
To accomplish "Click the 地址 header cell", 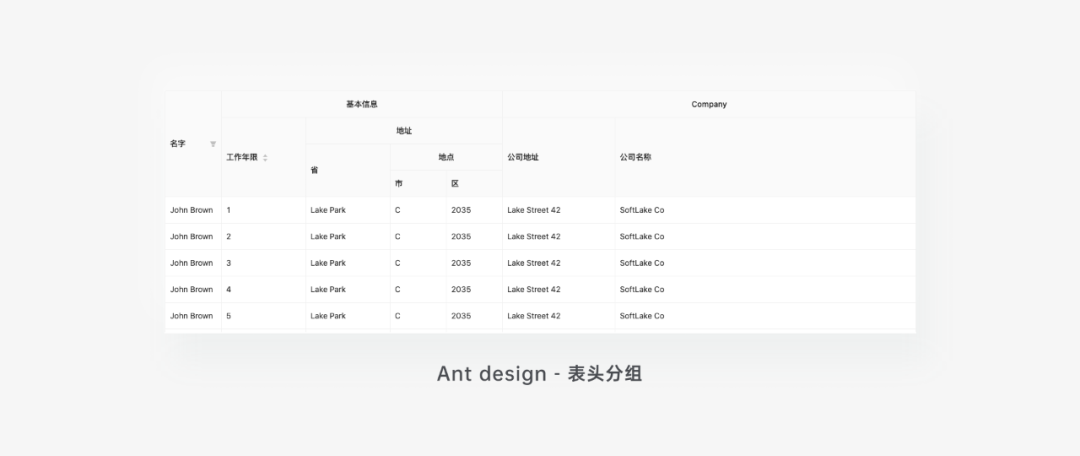I will (x=404, y=131).
